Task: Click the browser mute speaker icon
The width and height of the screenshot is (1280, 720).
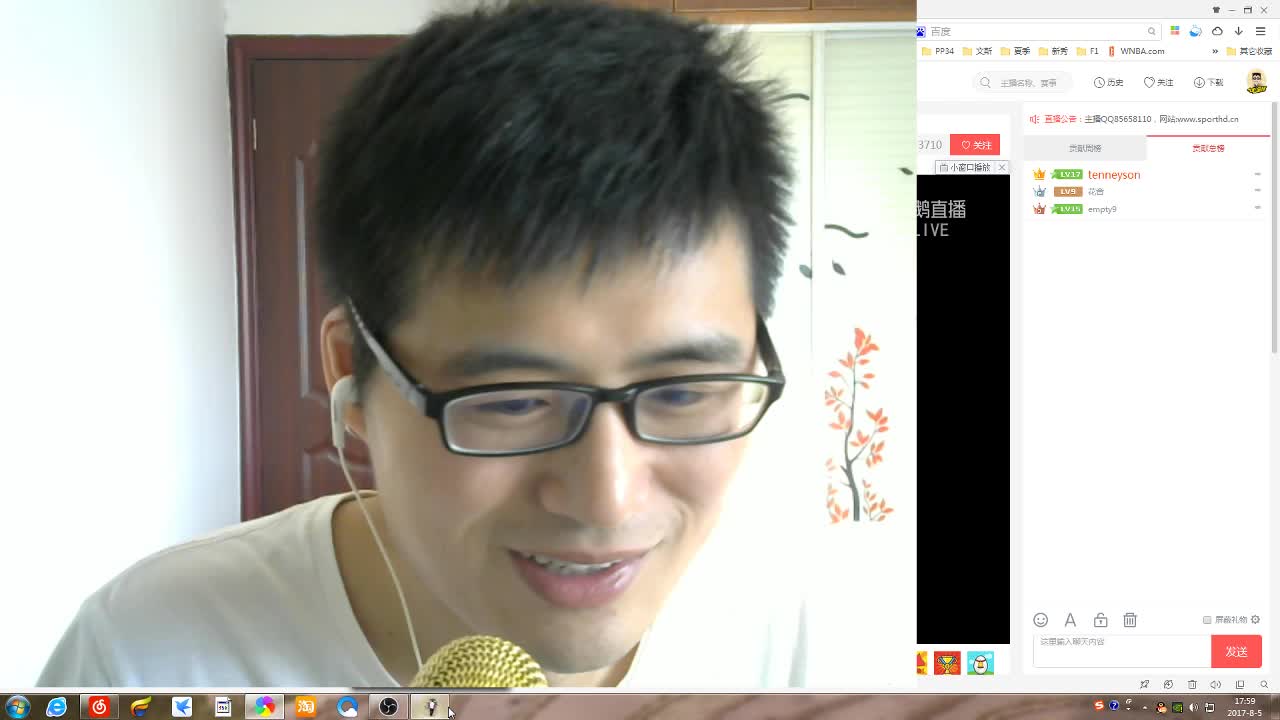Action: point(1216,684)
